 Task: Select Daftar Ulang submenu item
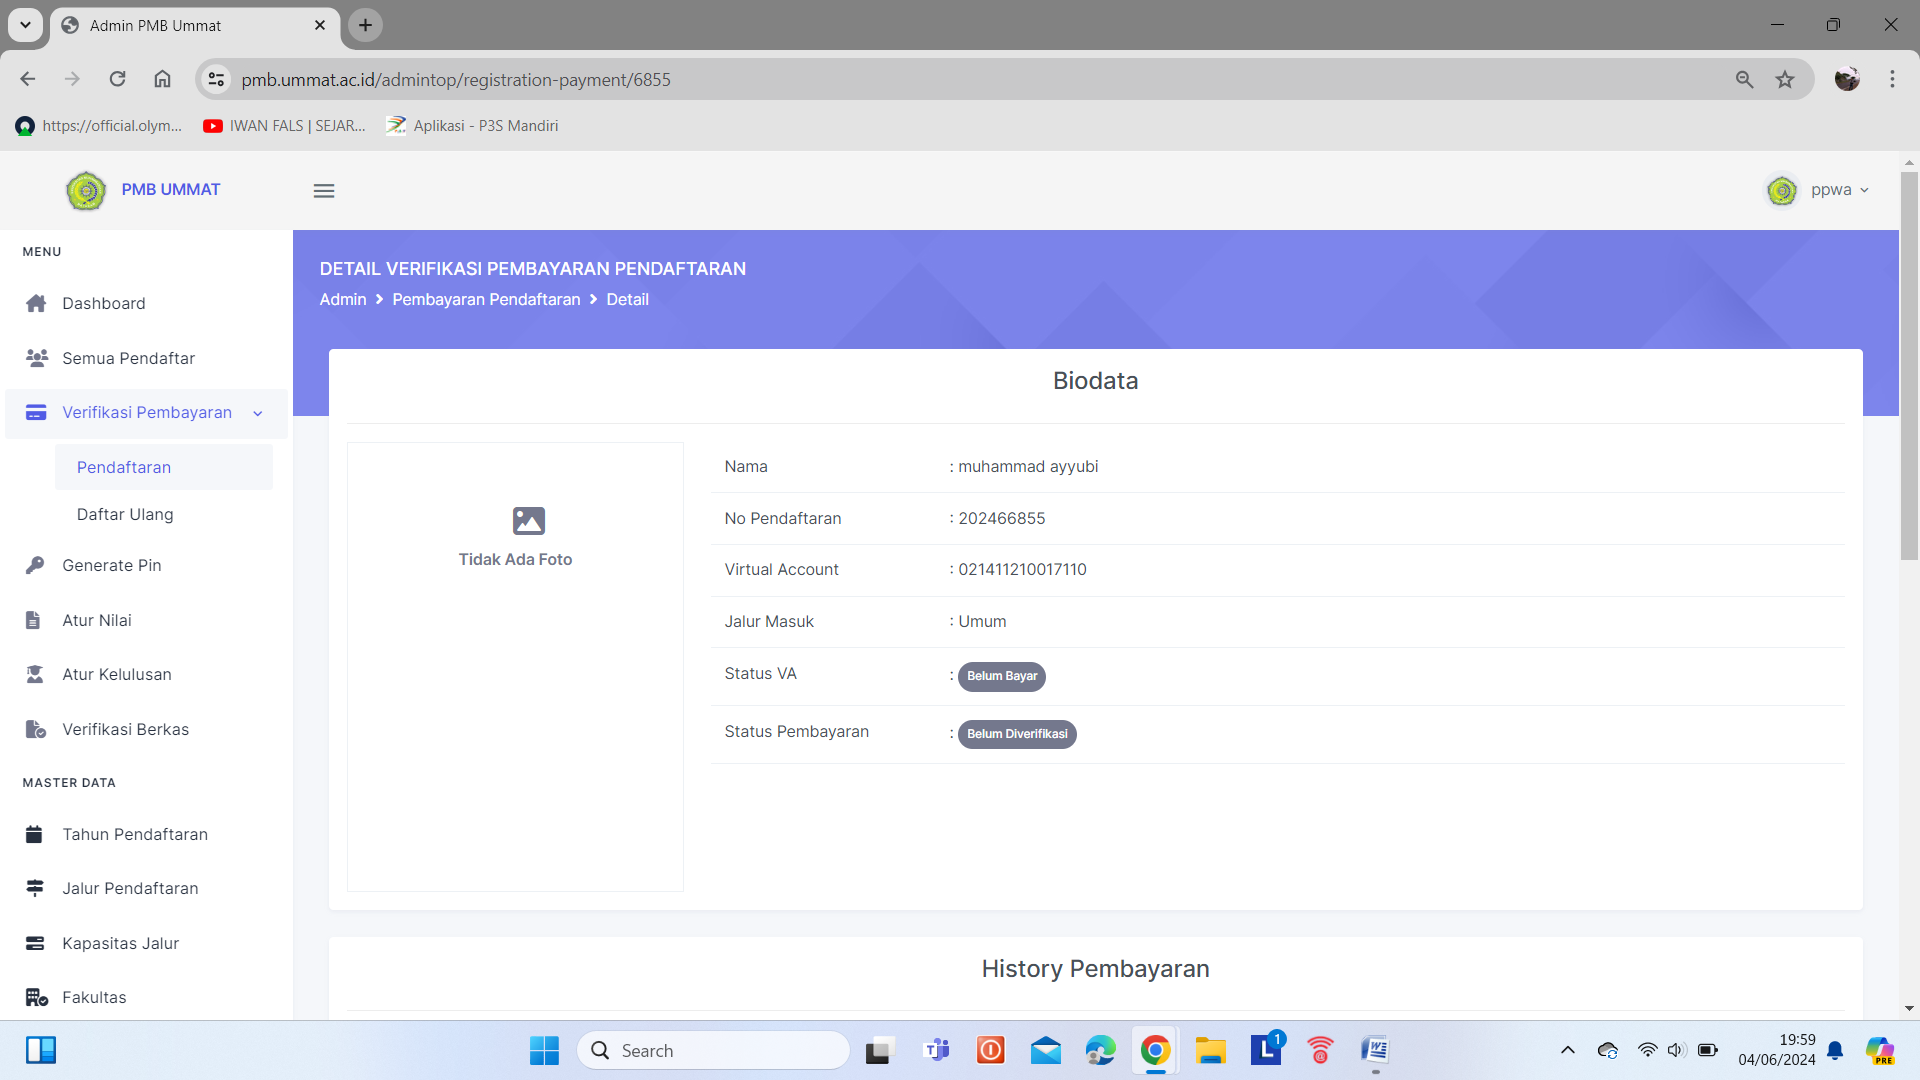(x=125, y=514)
